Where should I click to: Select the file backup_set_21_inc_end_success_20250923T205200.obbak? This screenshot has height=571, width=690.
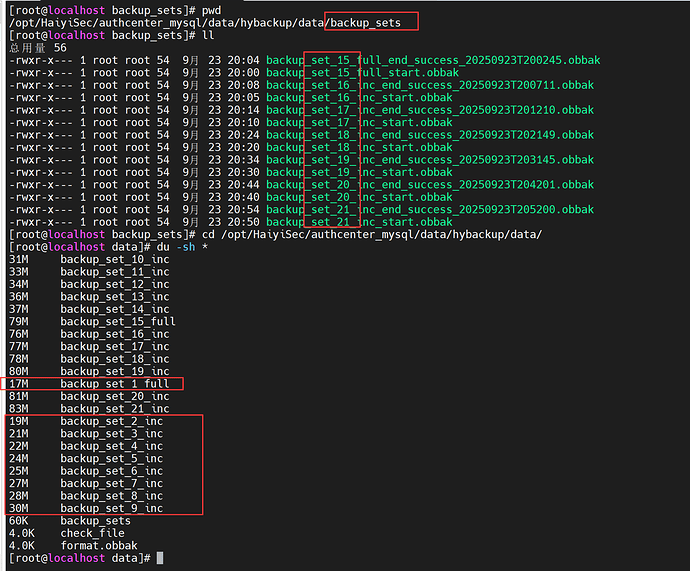pyautogui.click(x=430, y=209)
